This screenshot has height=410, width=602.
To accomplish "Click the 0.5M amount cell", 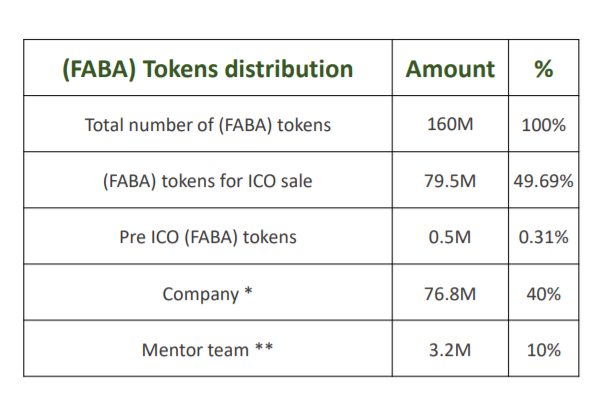I will (450, 237).
